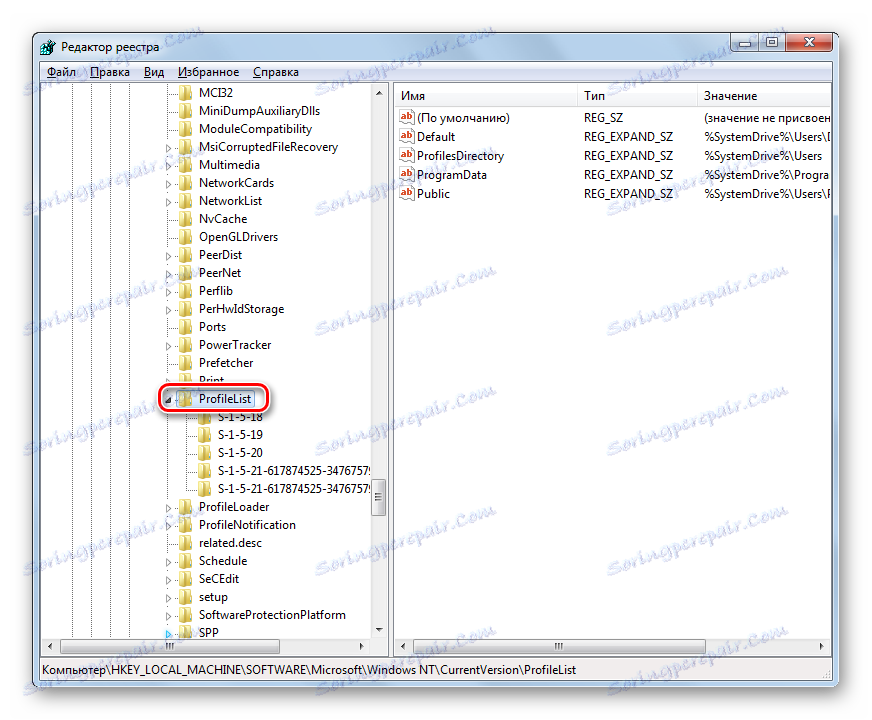
Task: Click the Registry Editor title bar icon
Action: click(48, 47)
